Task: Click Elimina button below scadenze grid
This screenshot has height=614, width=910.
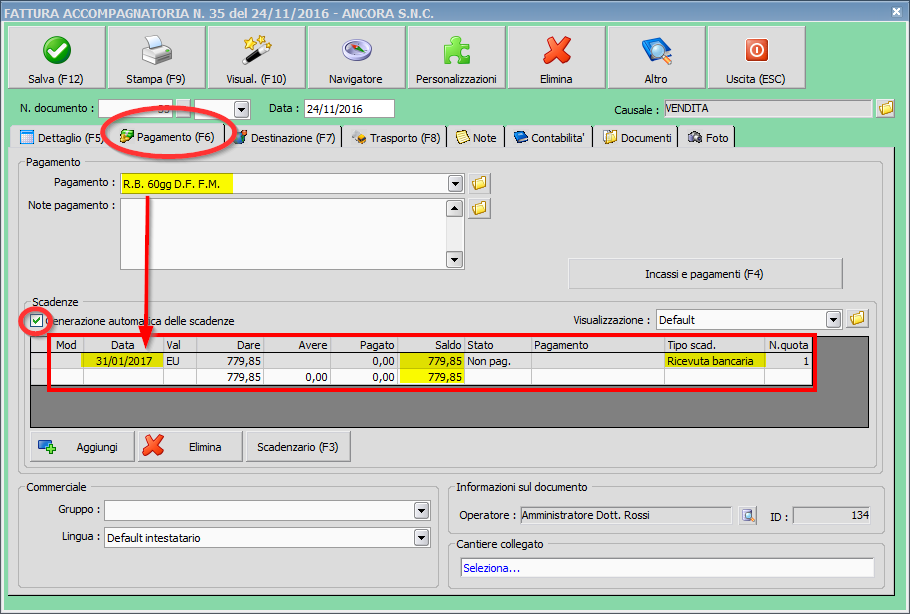Action: pyautogui.click(x=190, y=446)
